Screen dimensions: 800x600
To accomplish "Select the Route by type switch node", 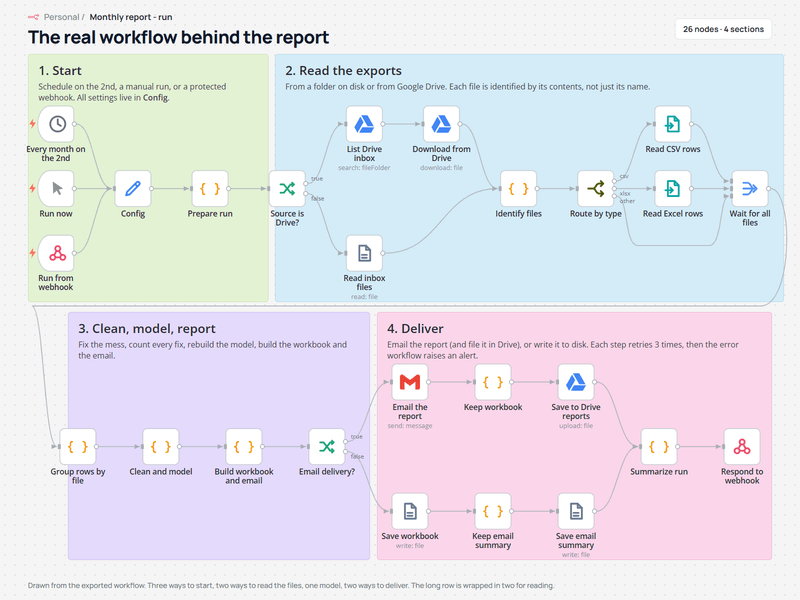I will pyautogui.click(x=595, y=188).
